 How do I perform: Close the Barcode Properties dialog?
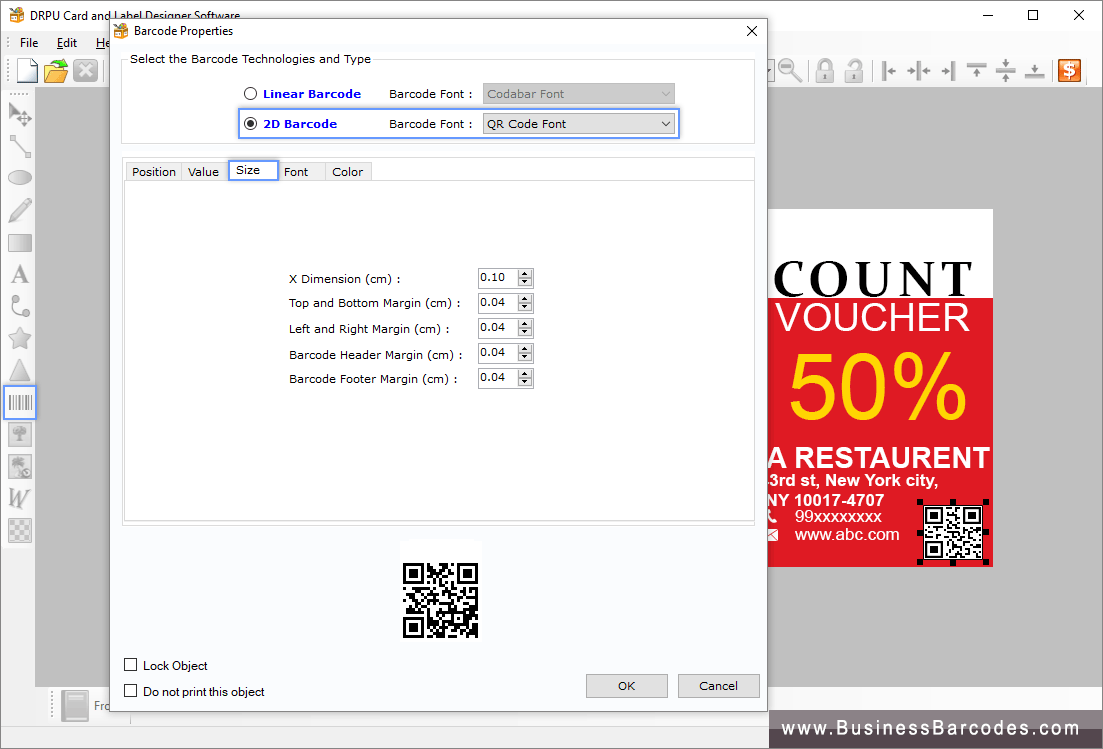coord(751,31)
